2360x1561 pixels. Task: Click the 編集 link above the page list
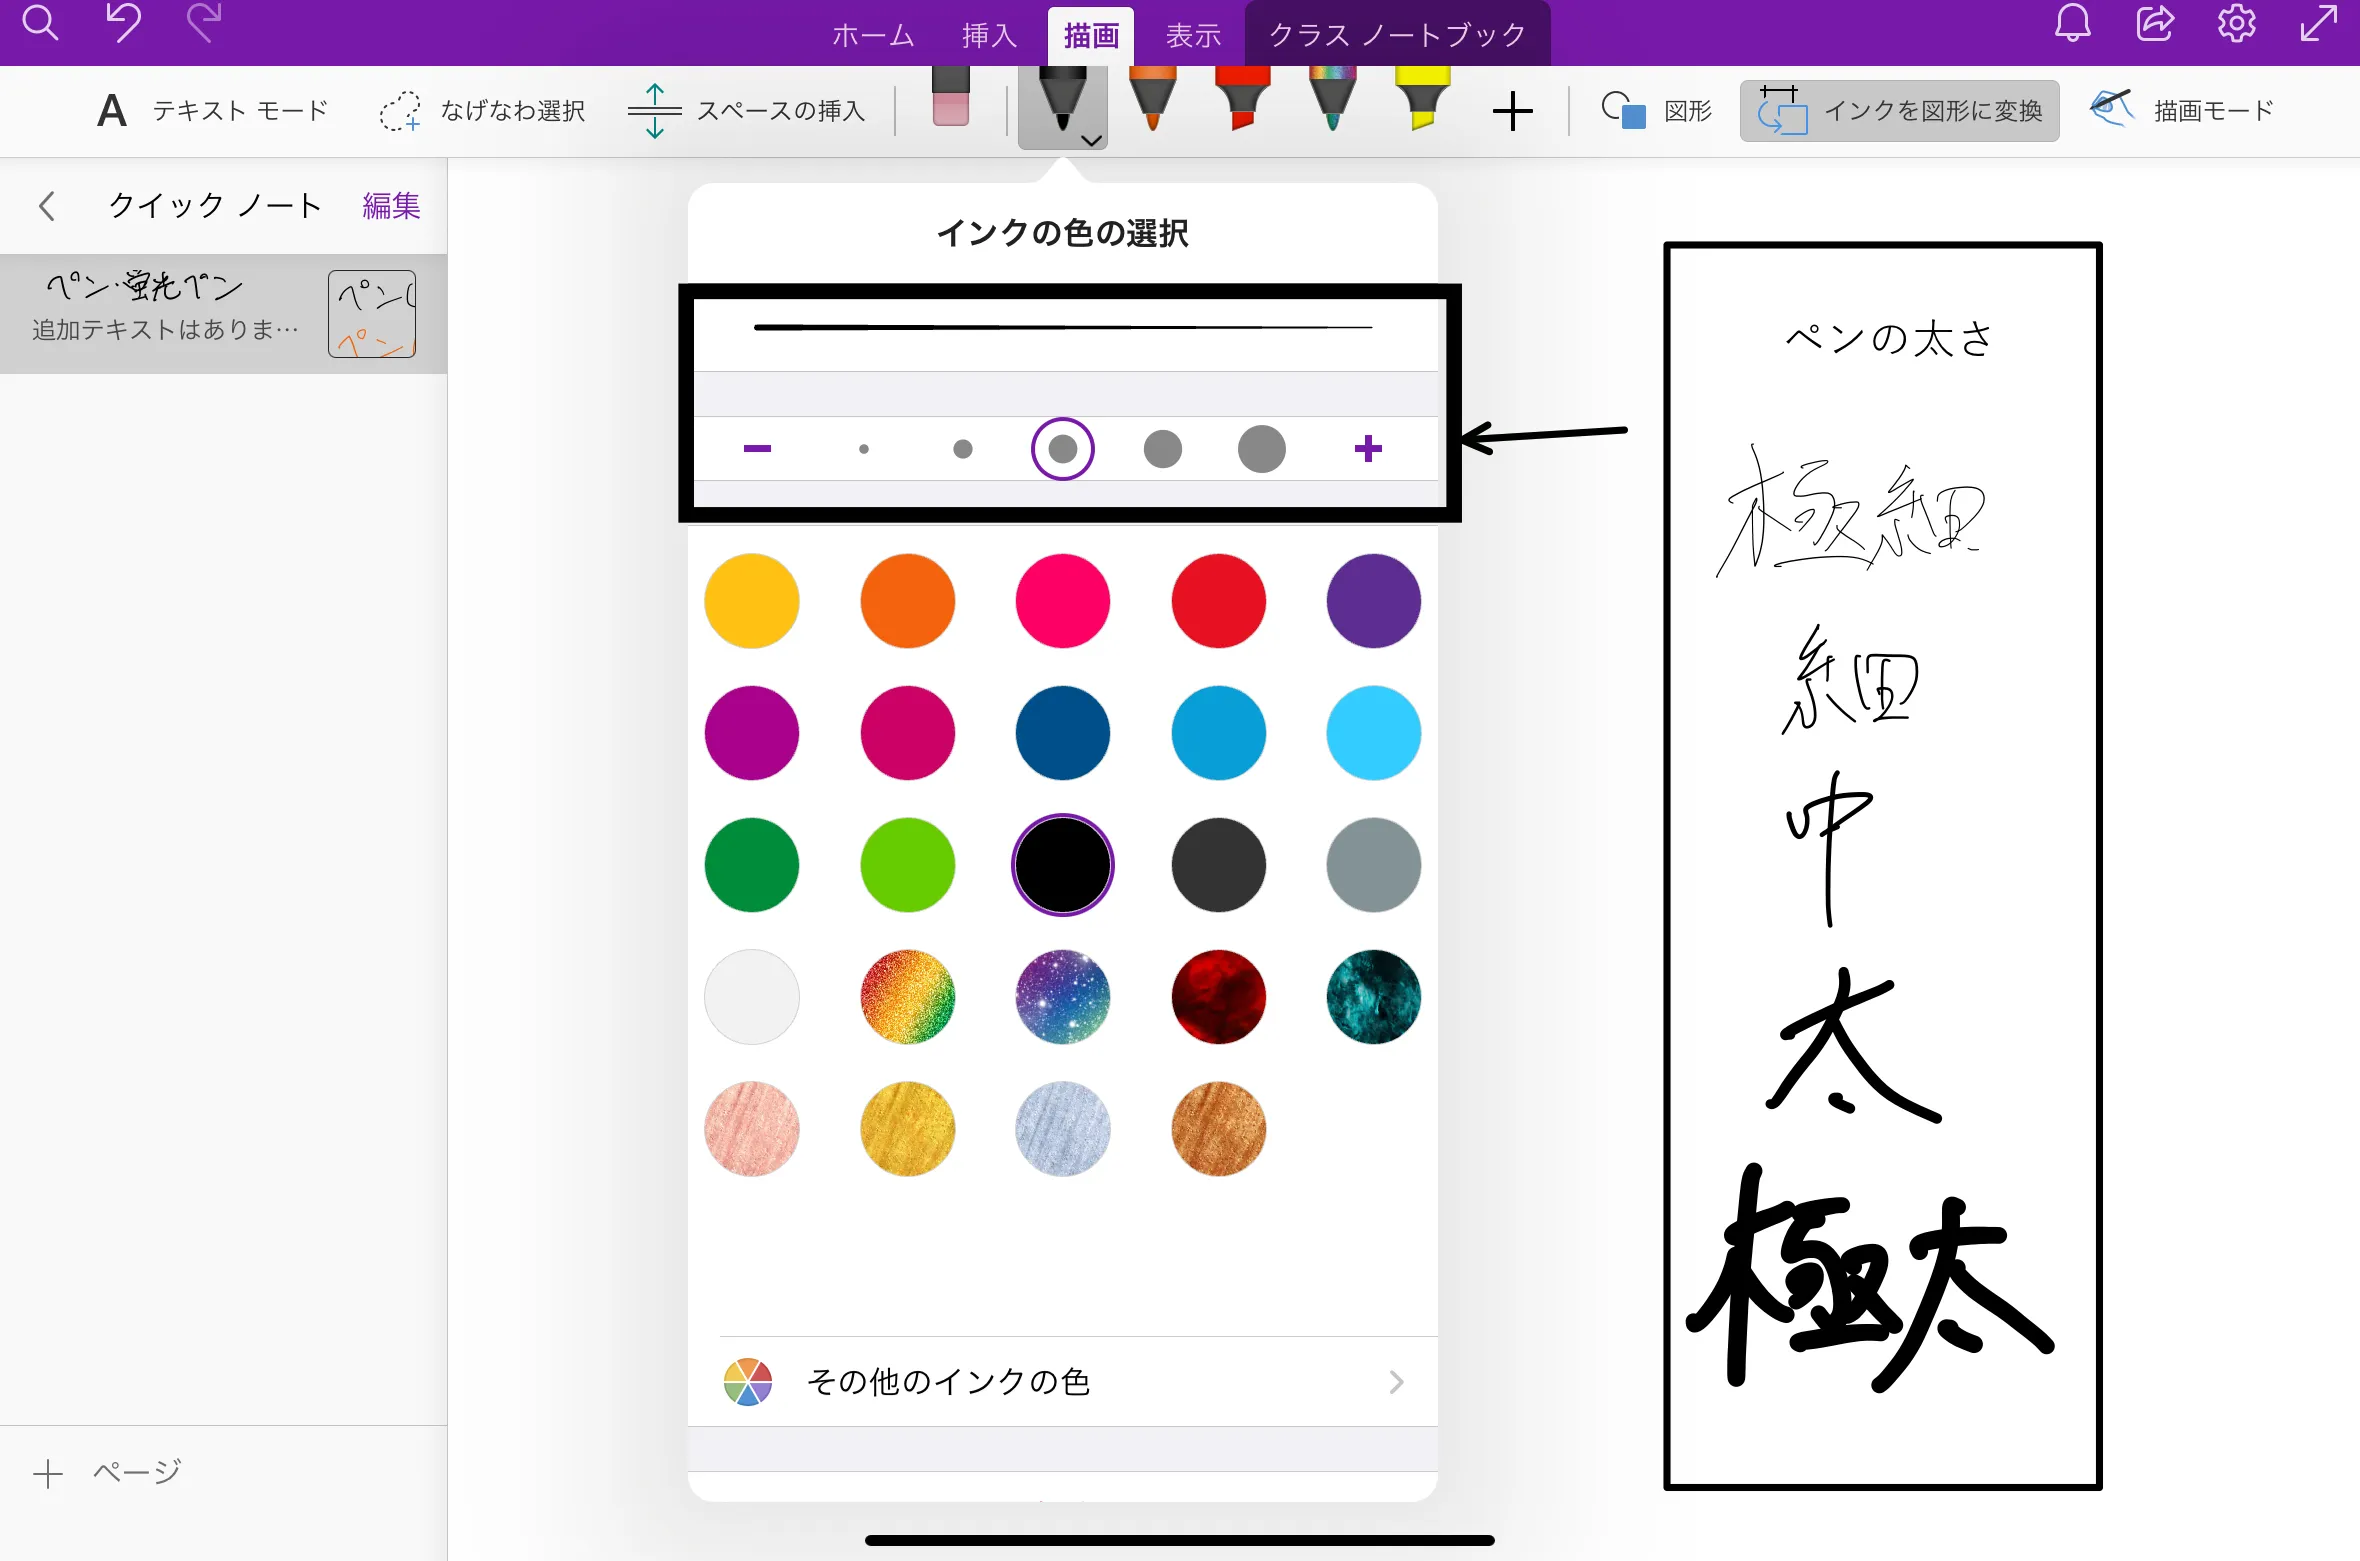pos(391,205)
